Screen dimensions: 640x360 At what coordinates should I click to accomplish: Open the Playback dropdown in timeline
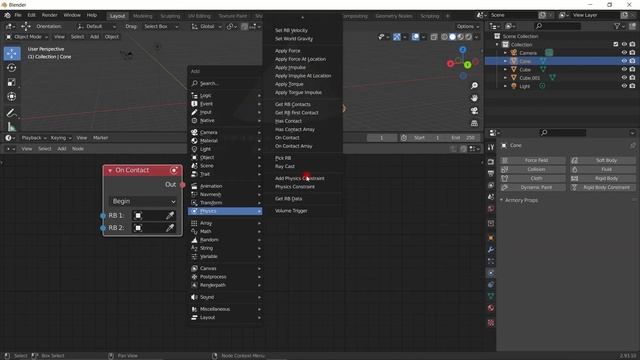34,138
